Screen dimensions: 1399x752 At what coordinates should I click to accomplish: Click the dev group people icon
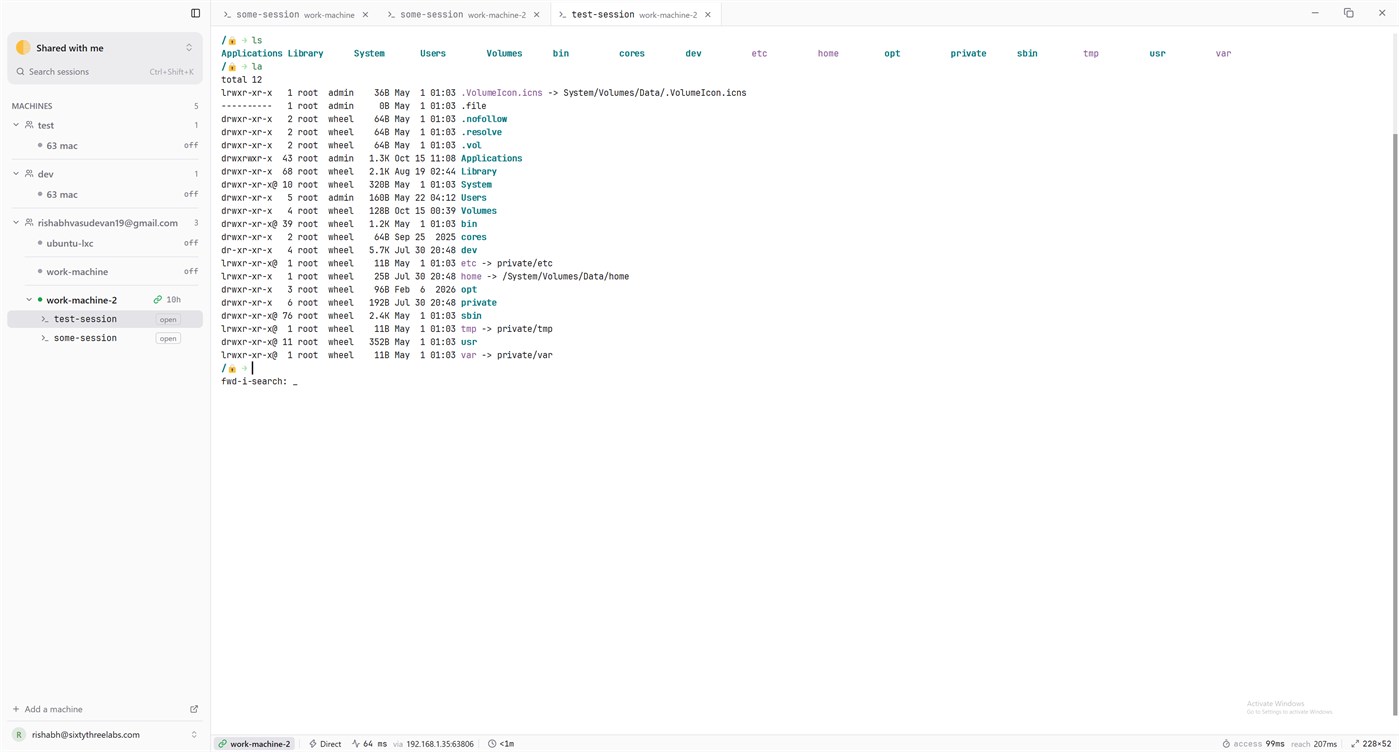pos(29,174)
